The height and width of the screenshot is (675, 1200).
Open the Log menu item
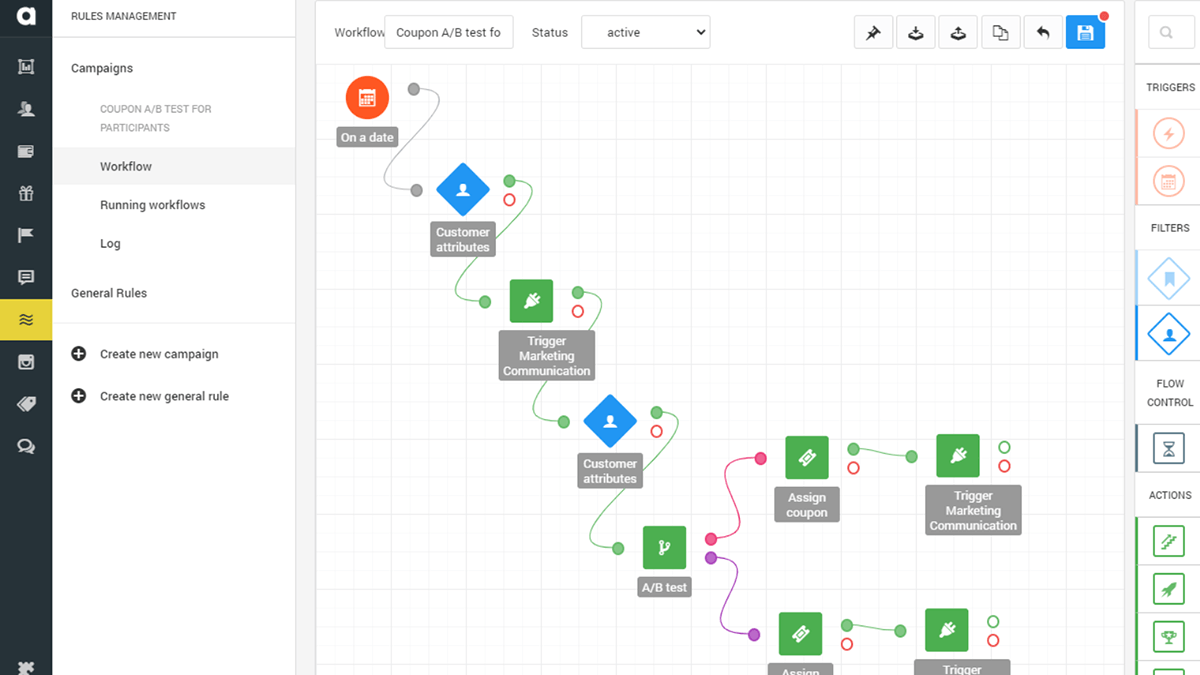110,243
